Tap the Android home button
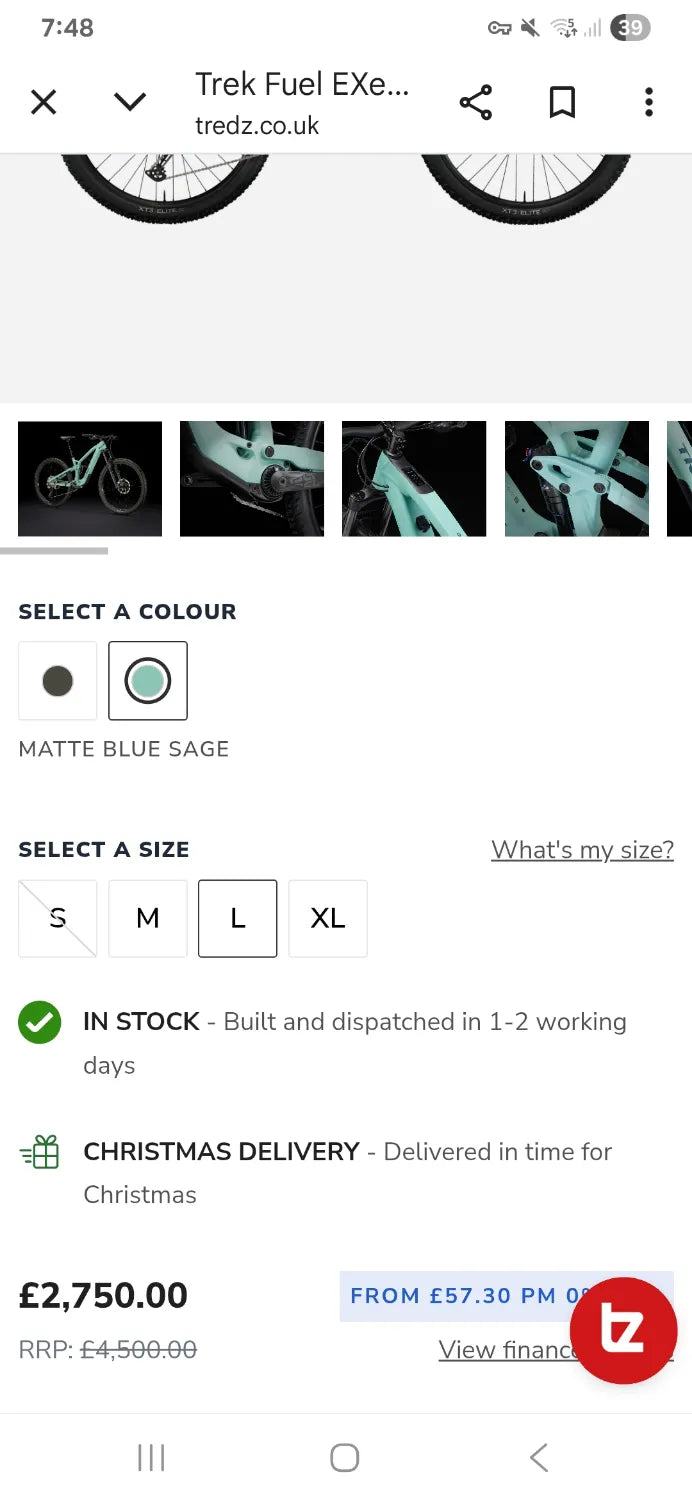 pyautogui.click(x=345, y=1458)
